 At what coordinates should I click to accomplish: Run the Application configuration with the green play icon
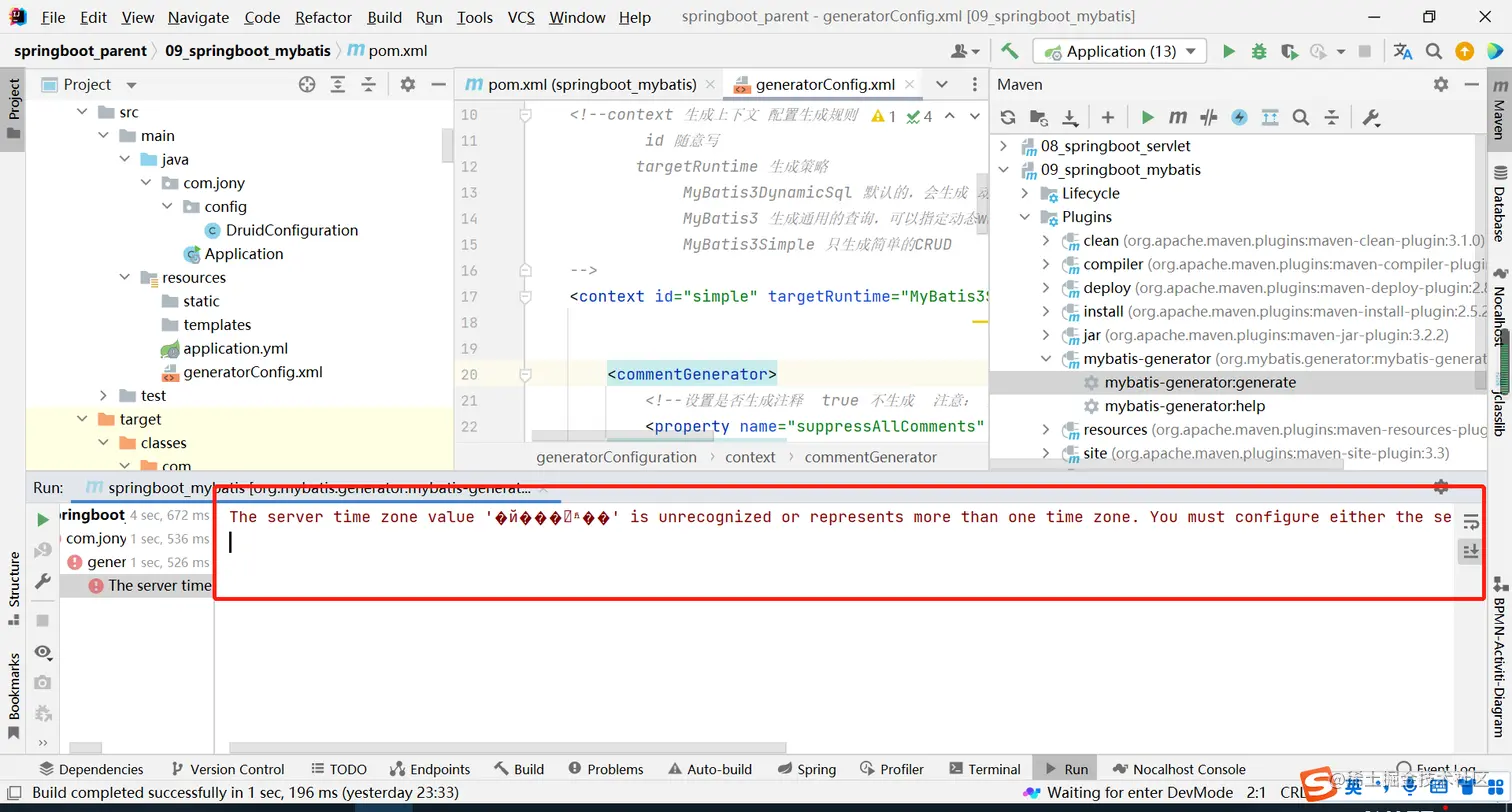(1229, 51)
